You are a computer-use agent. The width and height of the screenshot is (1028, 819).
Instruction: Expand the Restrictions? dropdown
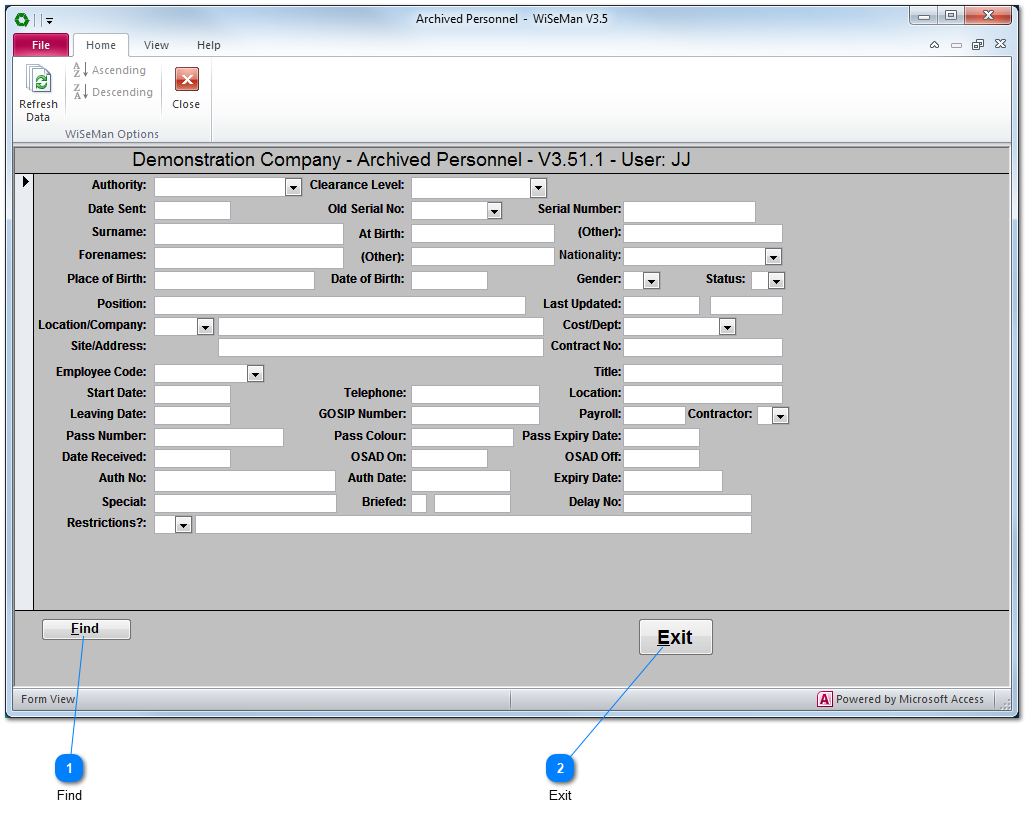pyautogui.click(x=183, y=525)
